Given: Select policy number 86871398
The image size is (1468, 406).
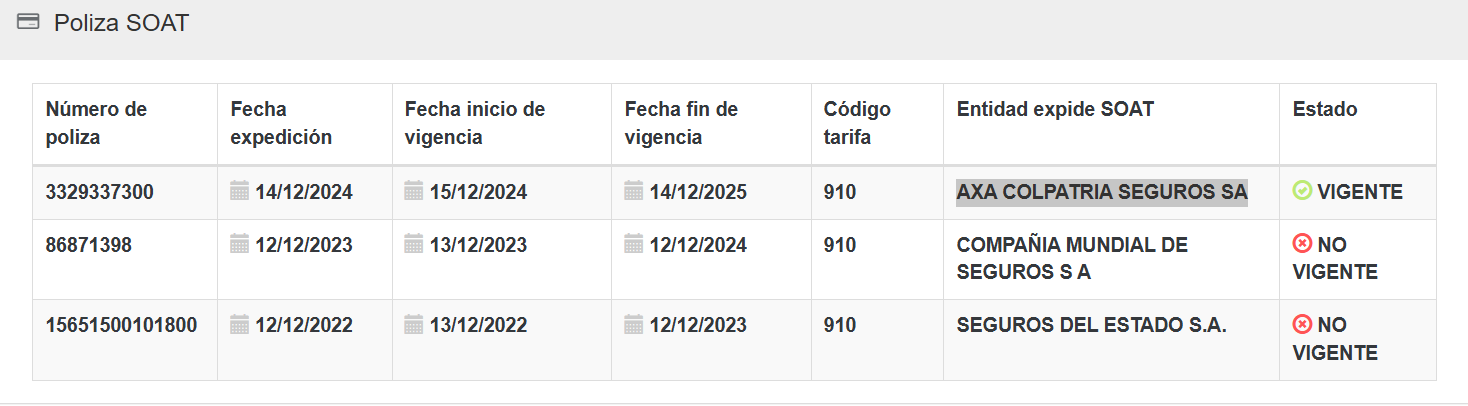Looking at the screenshot, I should 88,245.
